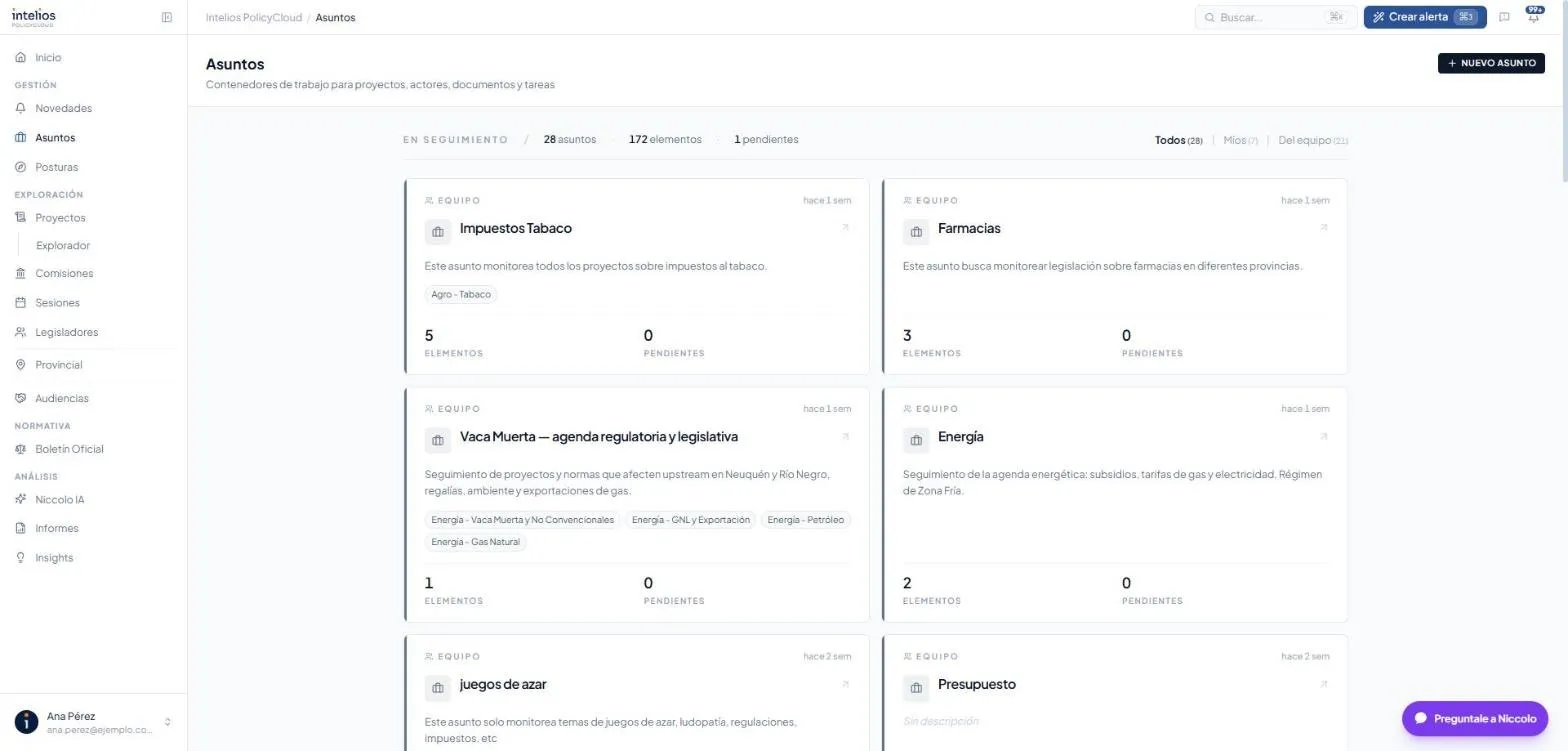Go to Intelios PolicyCloud breadcrumb link

click(x=253, y=17)
